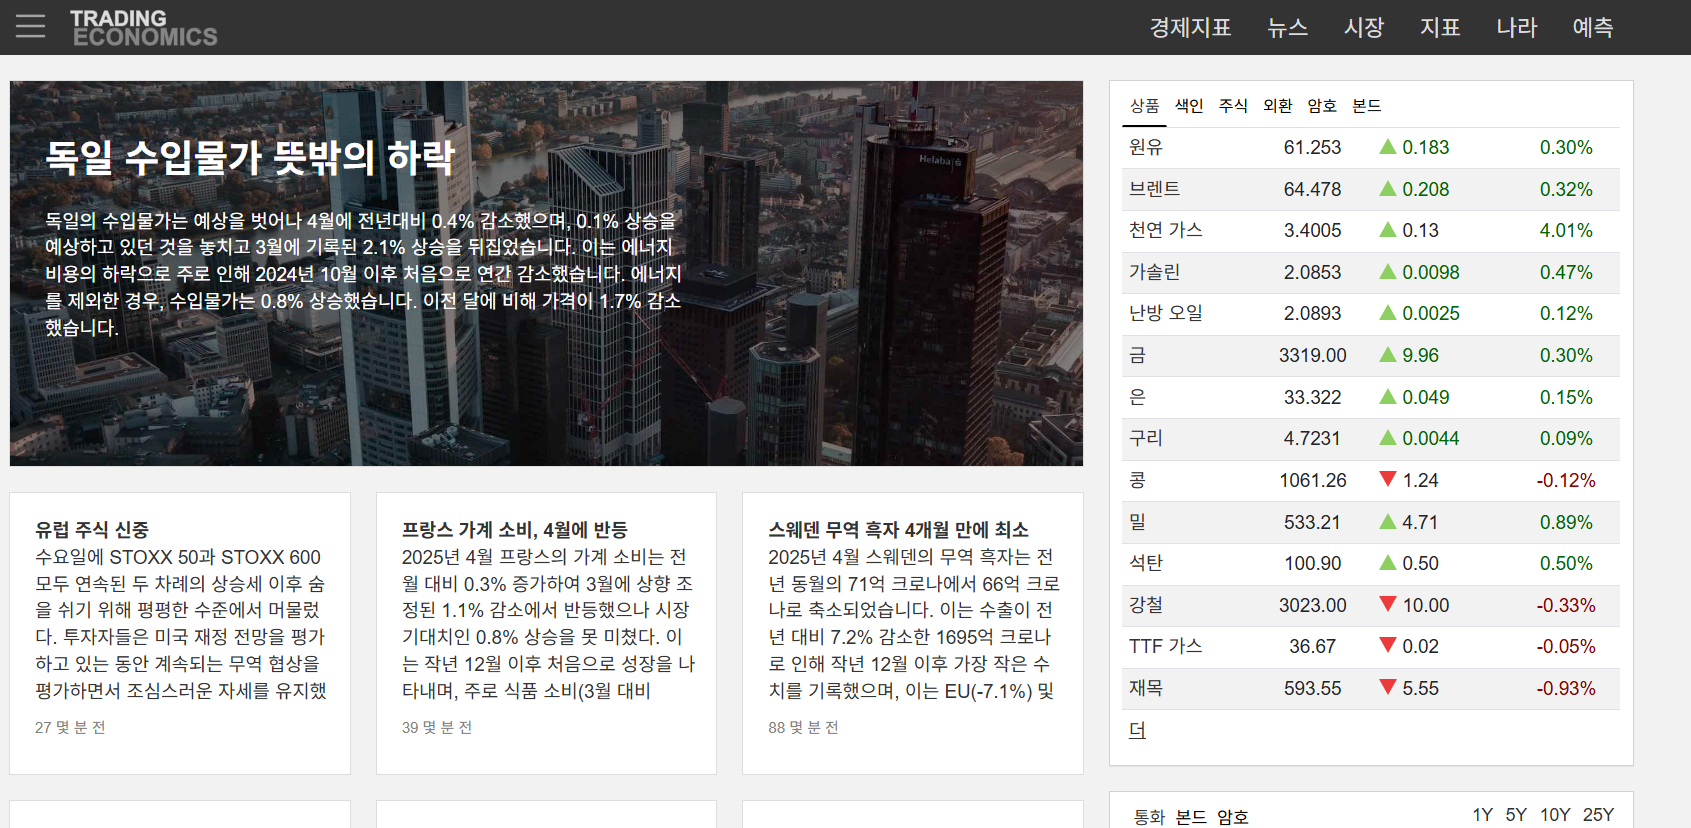Switch to the 색인 tab
This screenshot has height=828, width=1691.
click(1189, 106)
